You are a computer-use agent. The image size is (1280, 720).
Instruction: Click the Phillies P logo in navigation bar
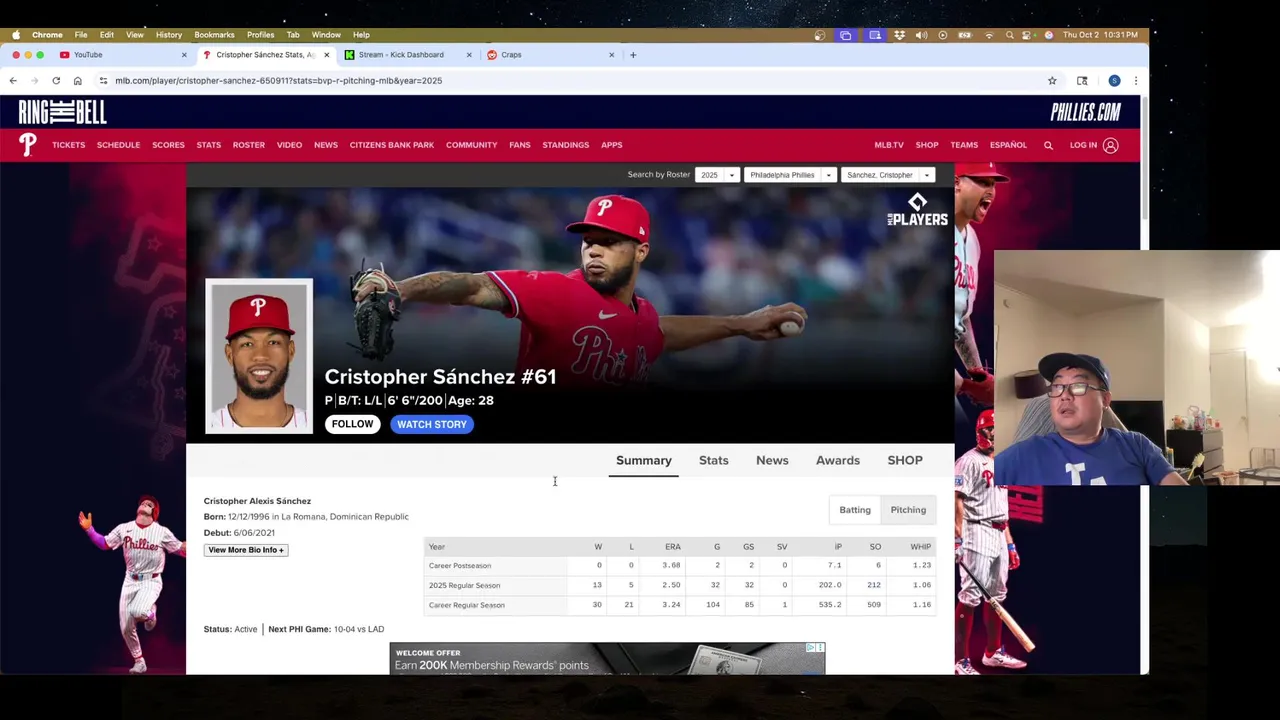click(27, 145)
